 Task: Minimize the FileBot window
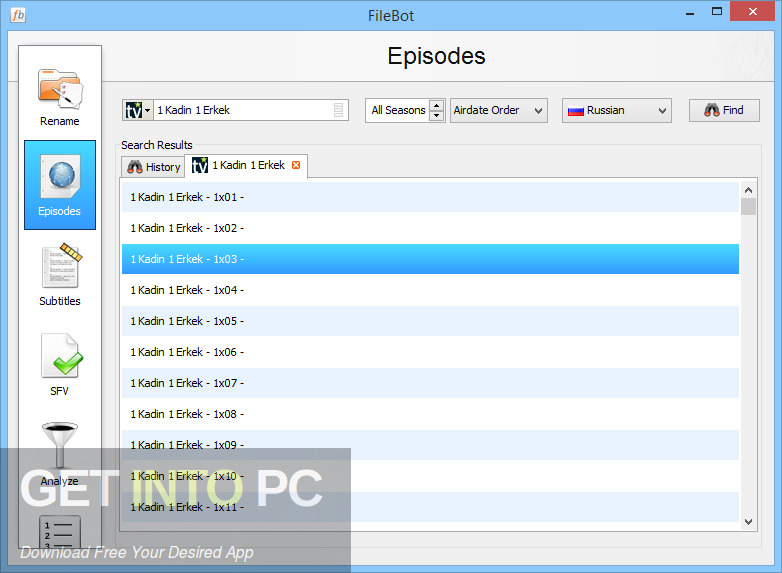(x=690, y=13)
